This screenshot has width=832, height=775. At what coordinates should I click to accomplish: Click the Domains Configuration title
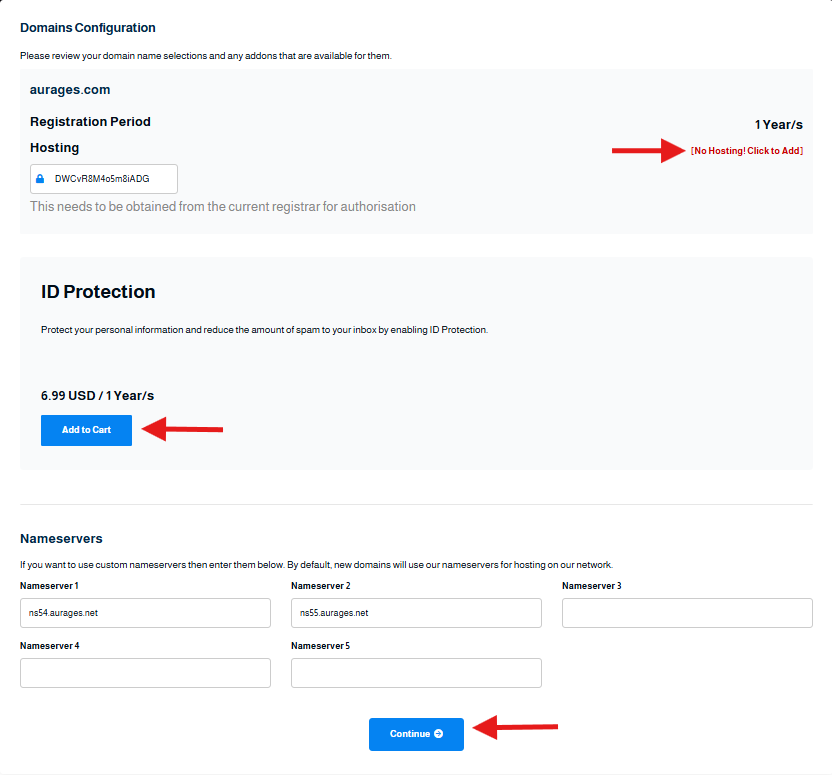tap(88, 28)
